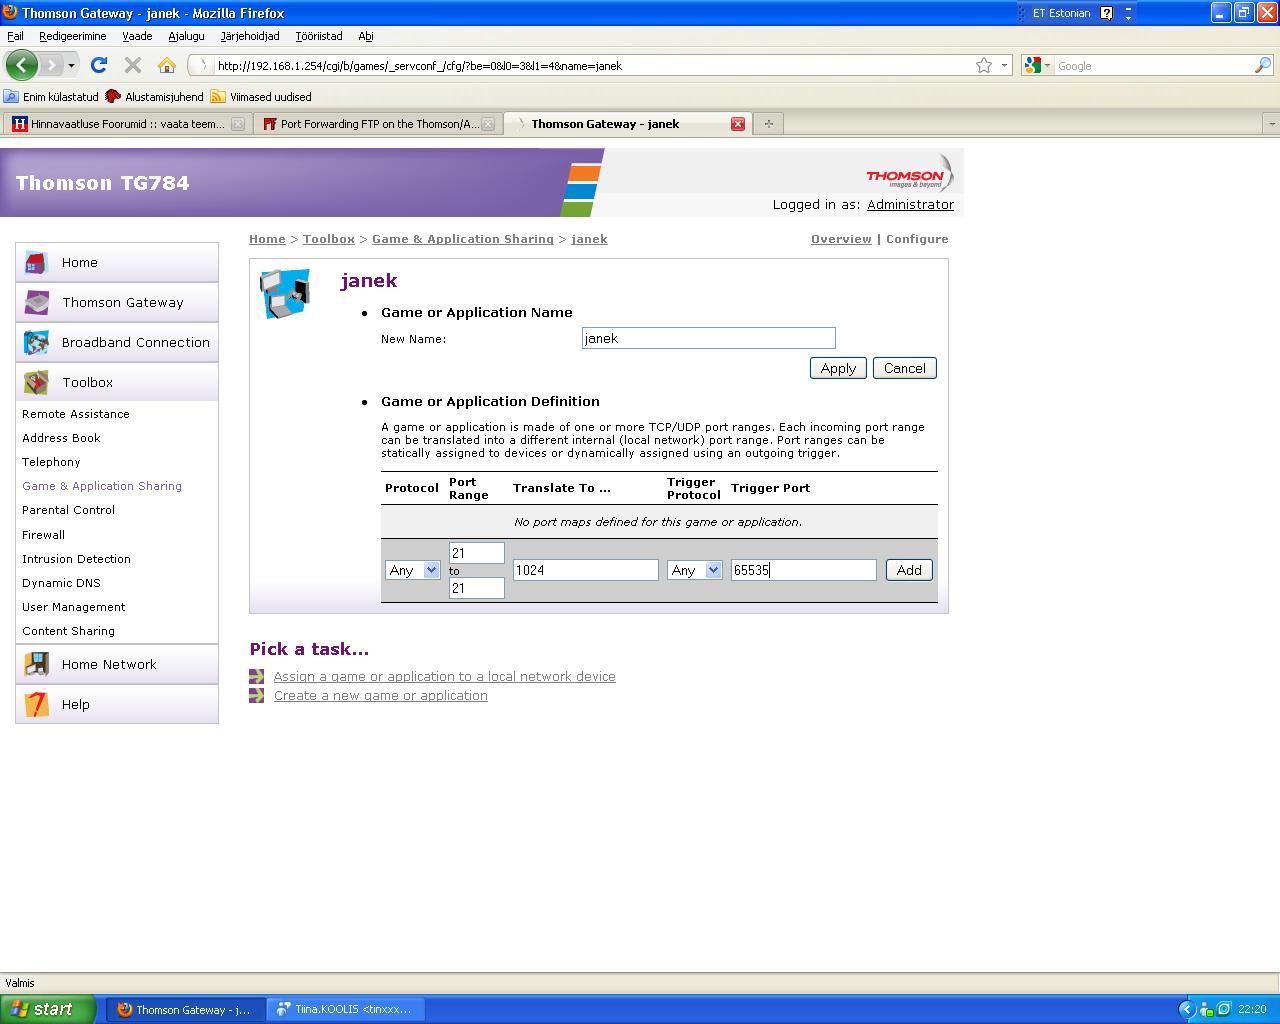Screen dimensions: 1280x1024
Task: Open the Tööriistad menu
Action: coord(319,36)
